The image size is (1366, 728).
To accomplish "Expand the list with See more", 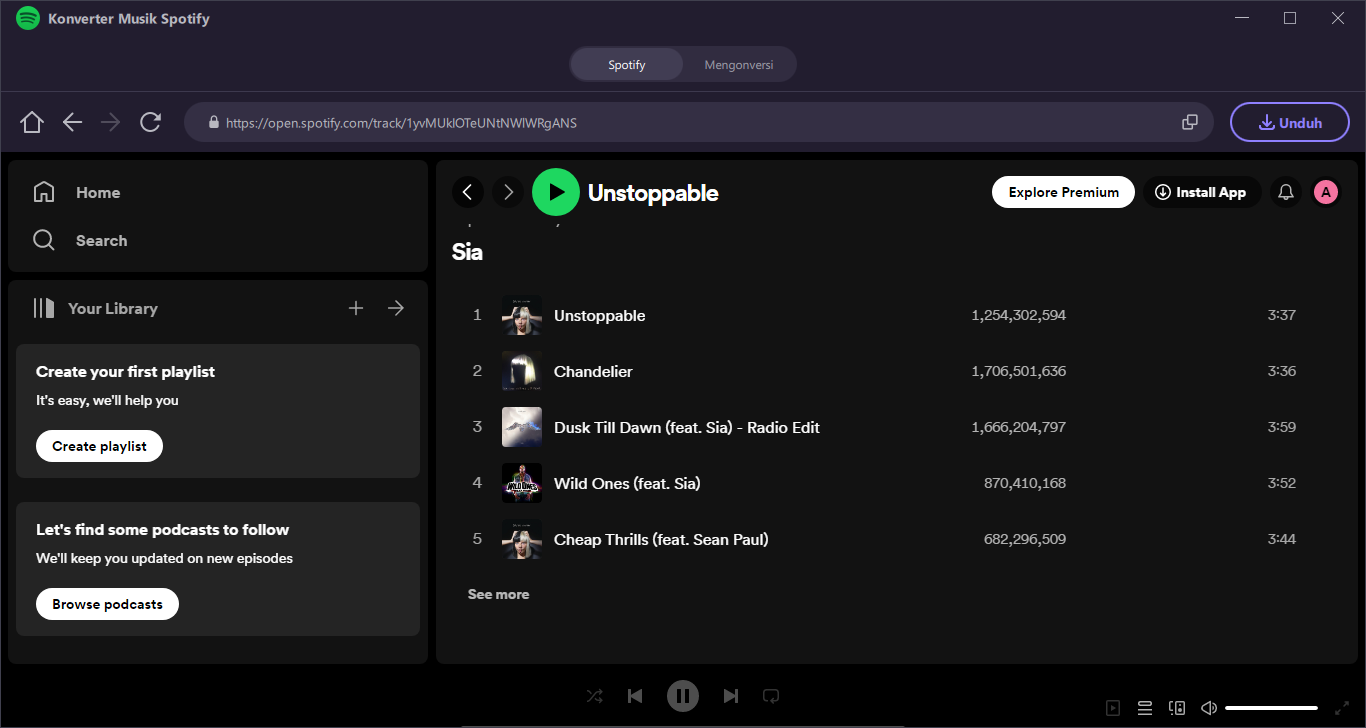I will tap(498, 594).
